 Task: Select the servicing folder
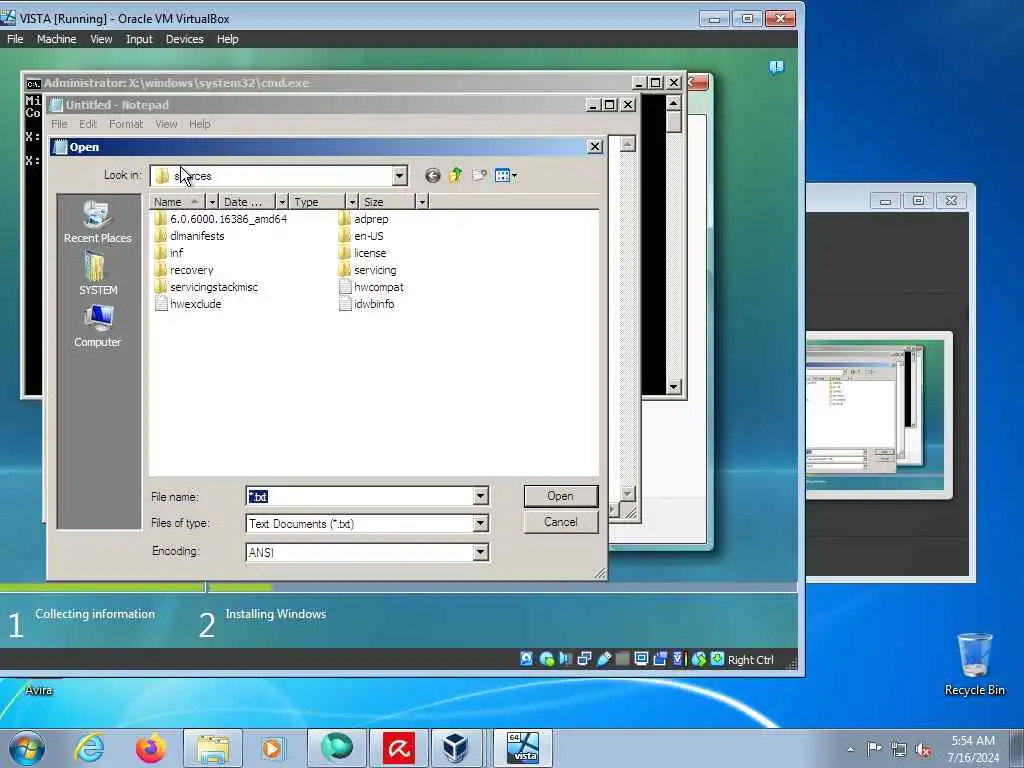pyautogui.click(x=368, y=270)
